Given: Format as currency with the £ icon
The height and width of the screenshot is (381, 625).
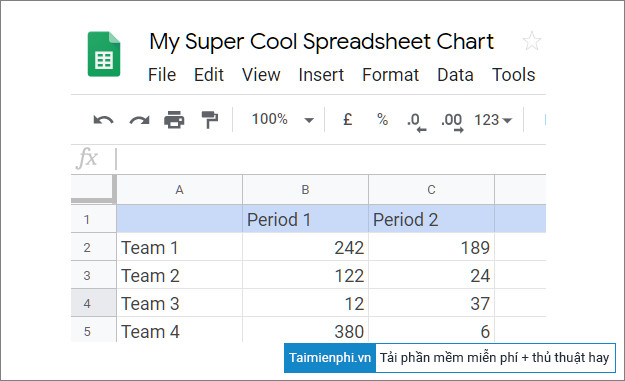Looking at the screenshot, I should pos(348,119).
